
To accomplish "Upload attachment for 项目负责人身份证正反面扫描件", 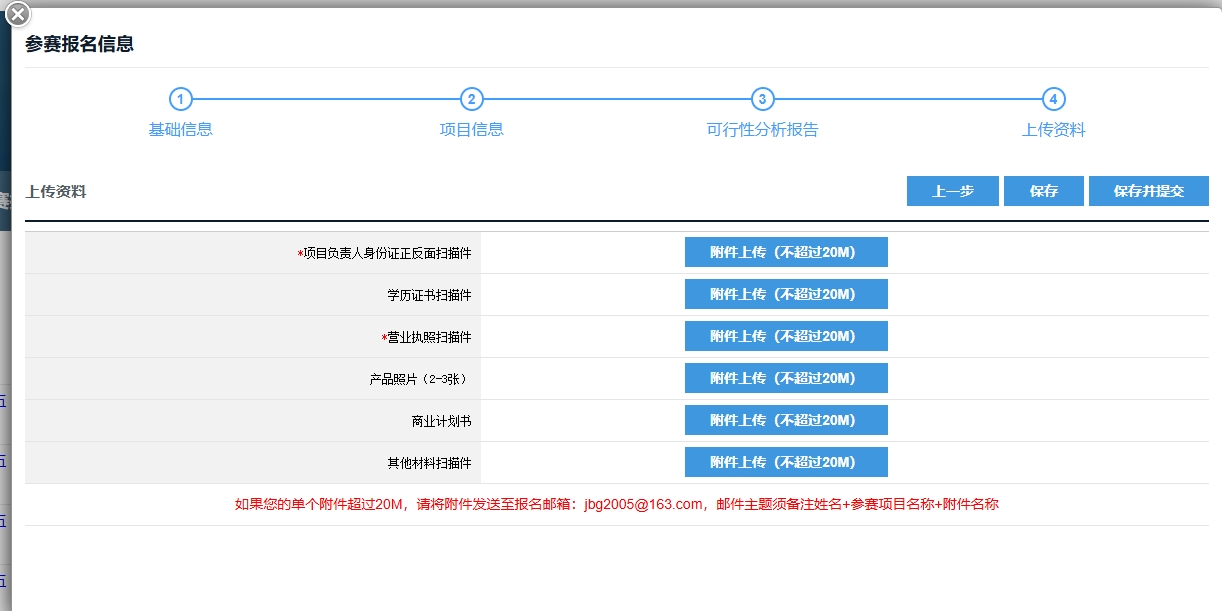I will [x=786, y=252].
